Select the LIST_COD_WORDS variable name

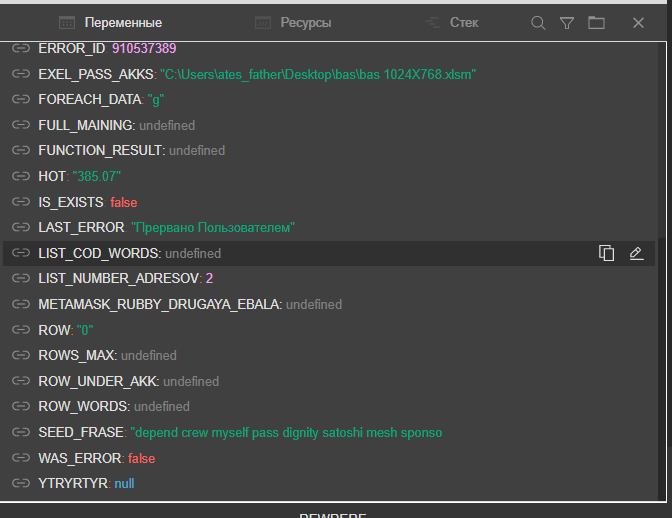coord(99,253)
